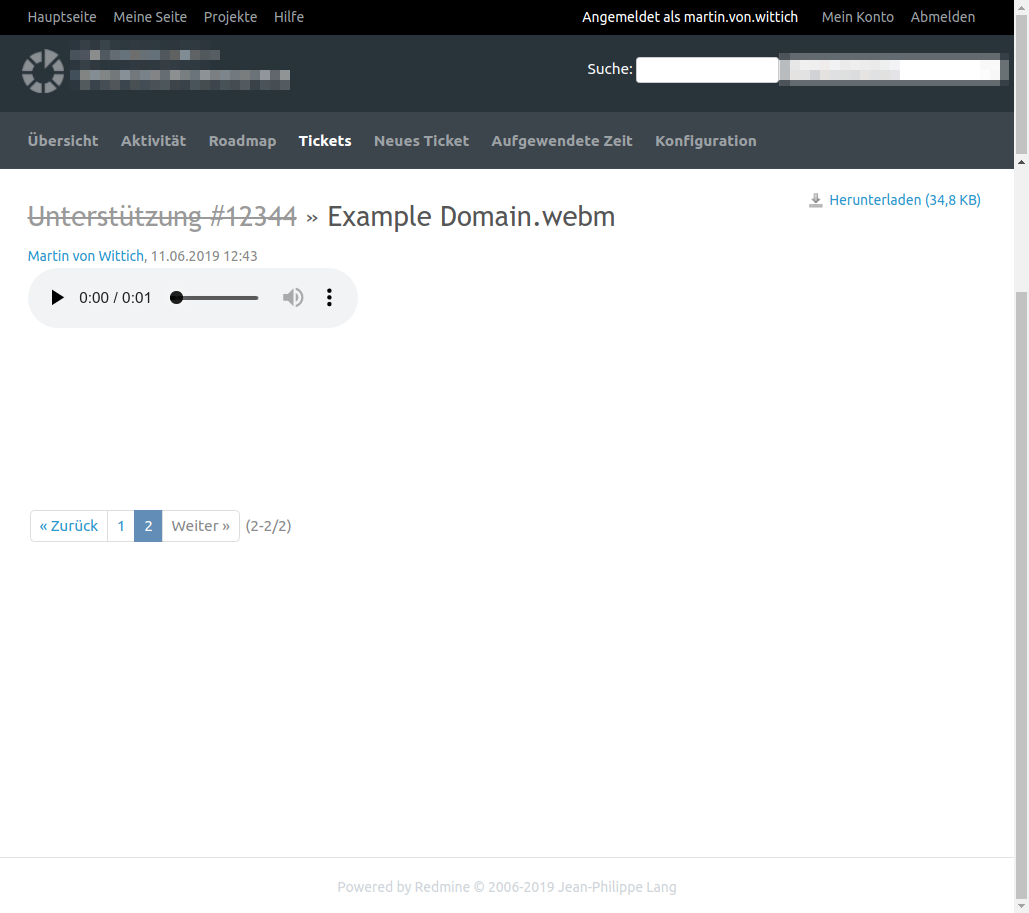Open the Tickets tab

[x=325, y=141]
